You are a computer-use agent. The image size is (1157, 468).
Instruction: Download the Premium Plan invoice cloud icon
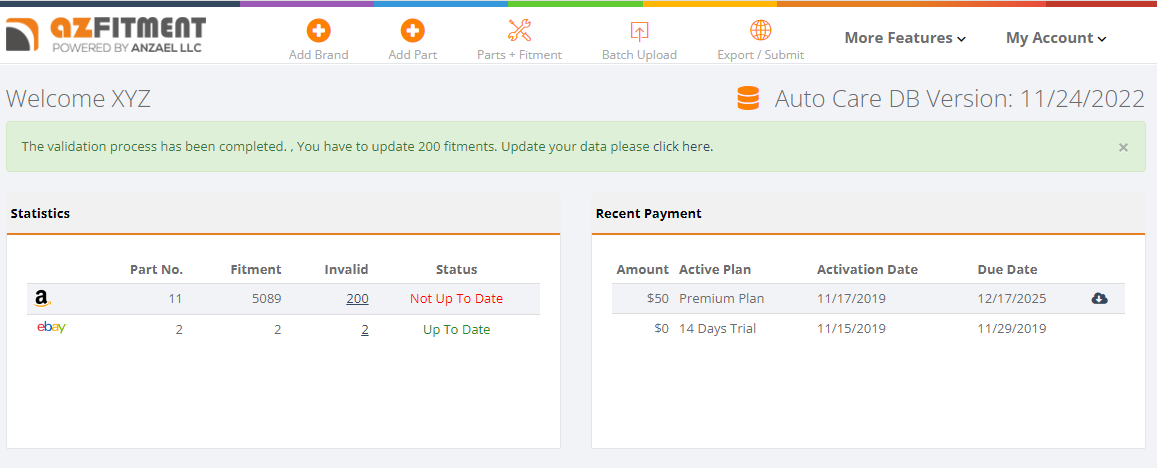click(1099, 298)
